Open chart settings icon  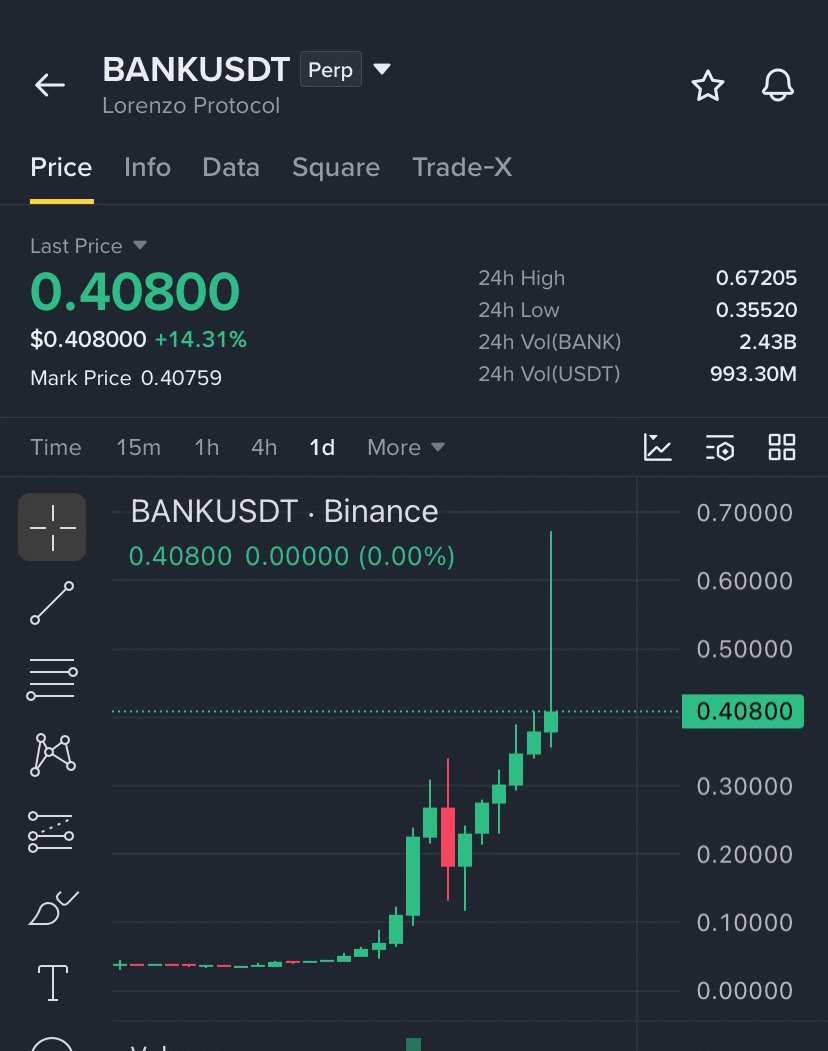click(719, 447)
